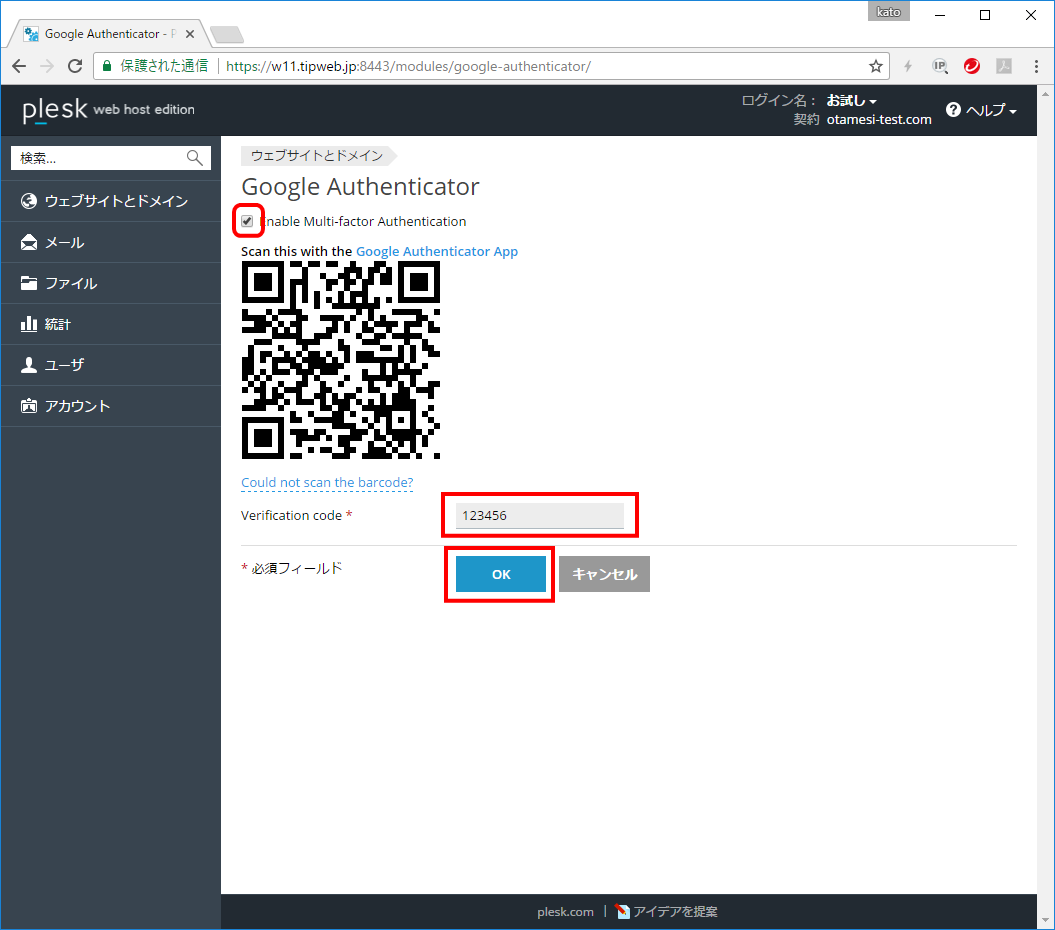Click Could not scan the barcode link

[327, 482]
